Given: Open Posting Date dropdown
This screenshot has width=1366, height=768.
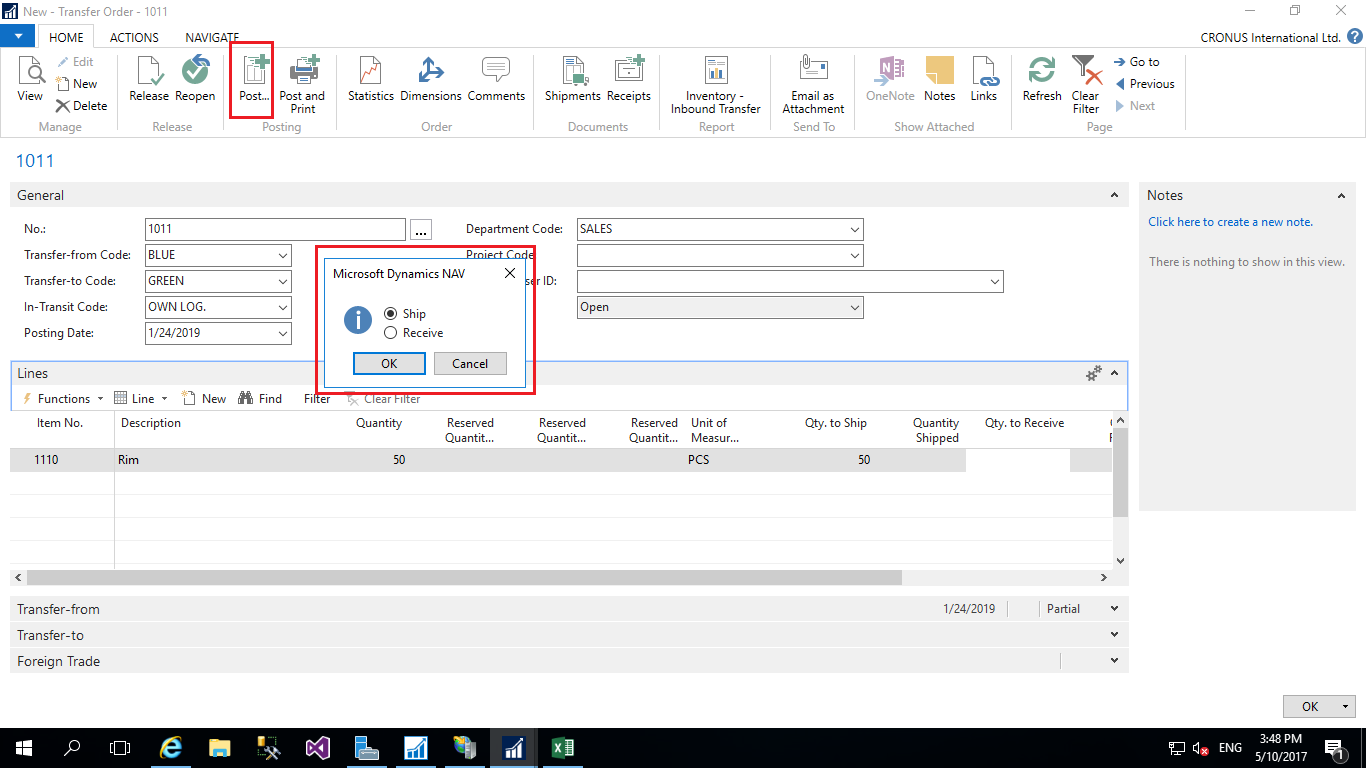Looking at the screenshot, I should tap(283, 333).
